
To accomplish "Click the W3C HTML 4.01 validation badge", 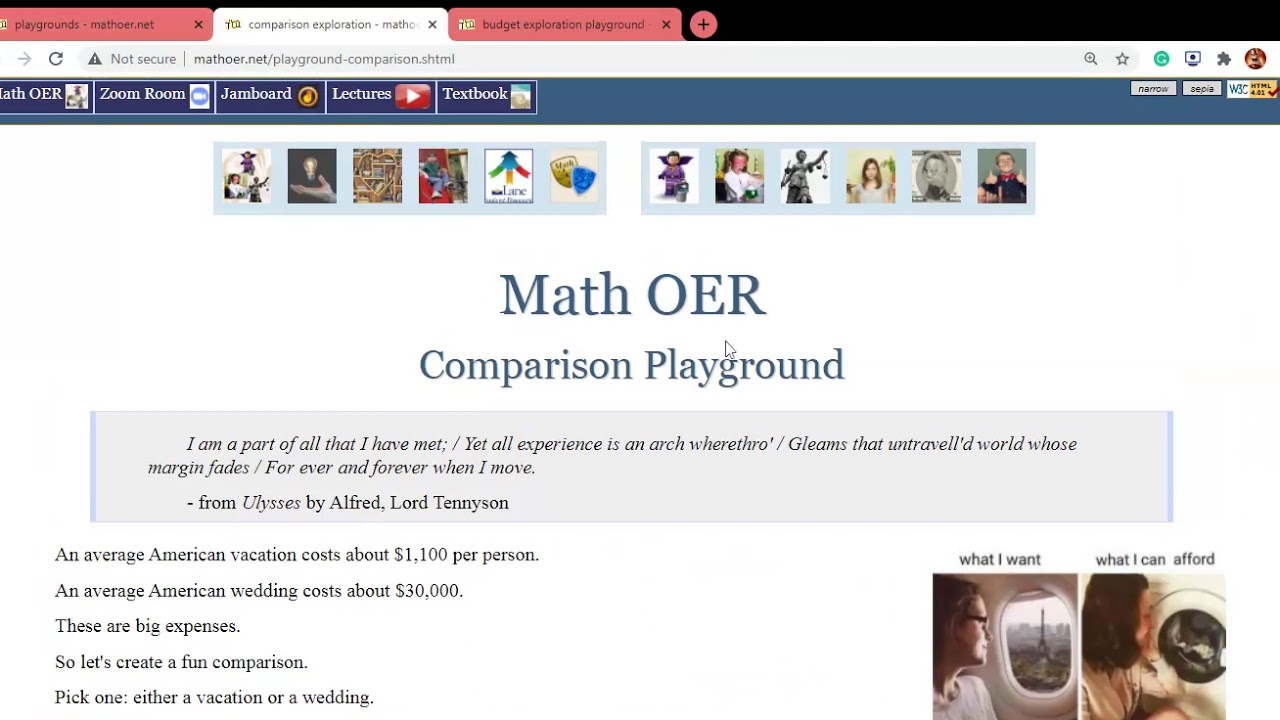I will tap(1251, 89).
